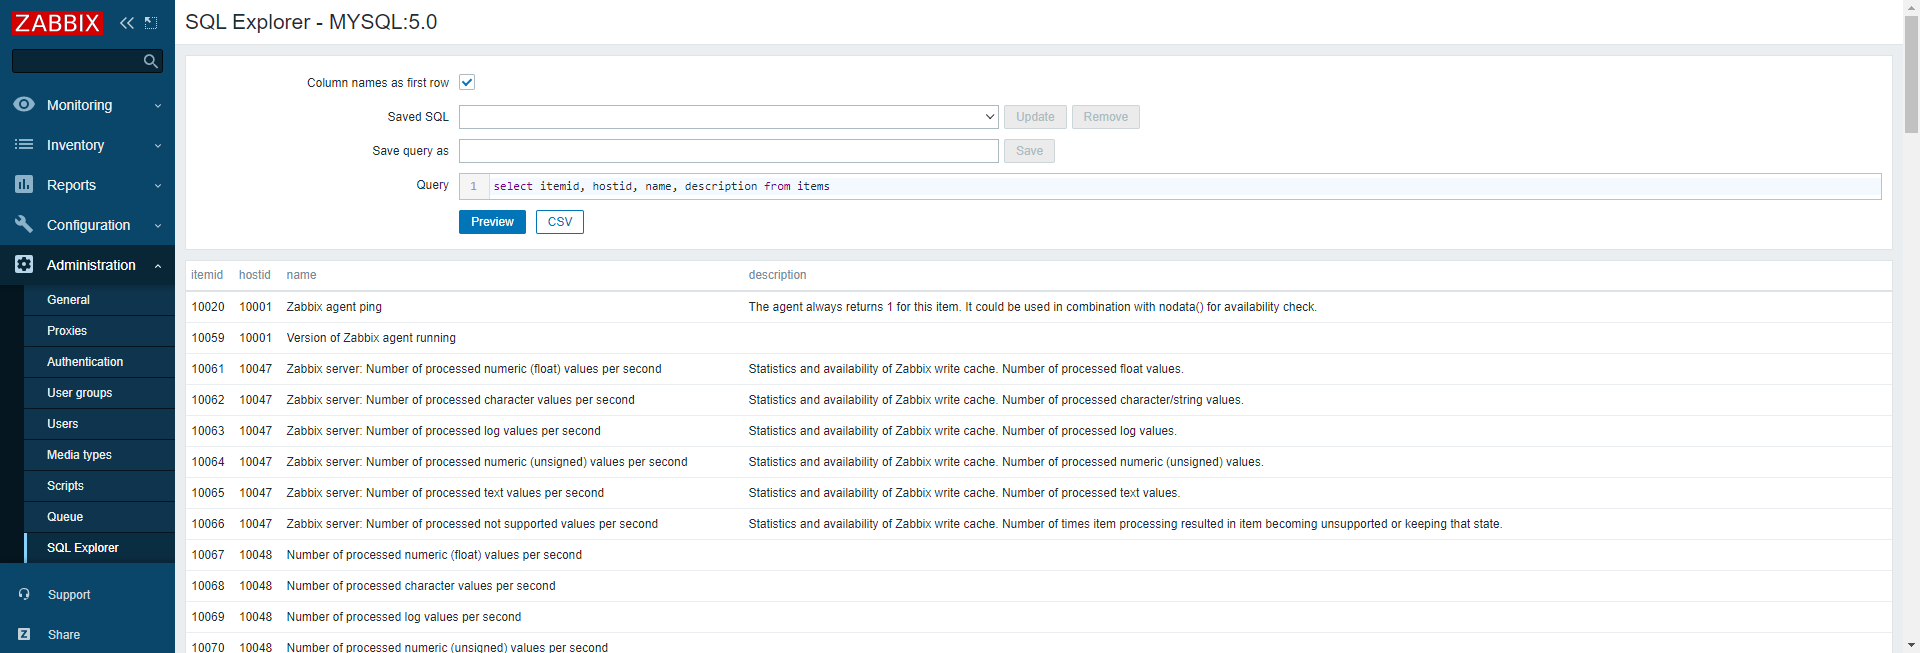The width and height of the screenshot is (1920, 653).
Task: Click the name column header
Action: pos(301,275)
